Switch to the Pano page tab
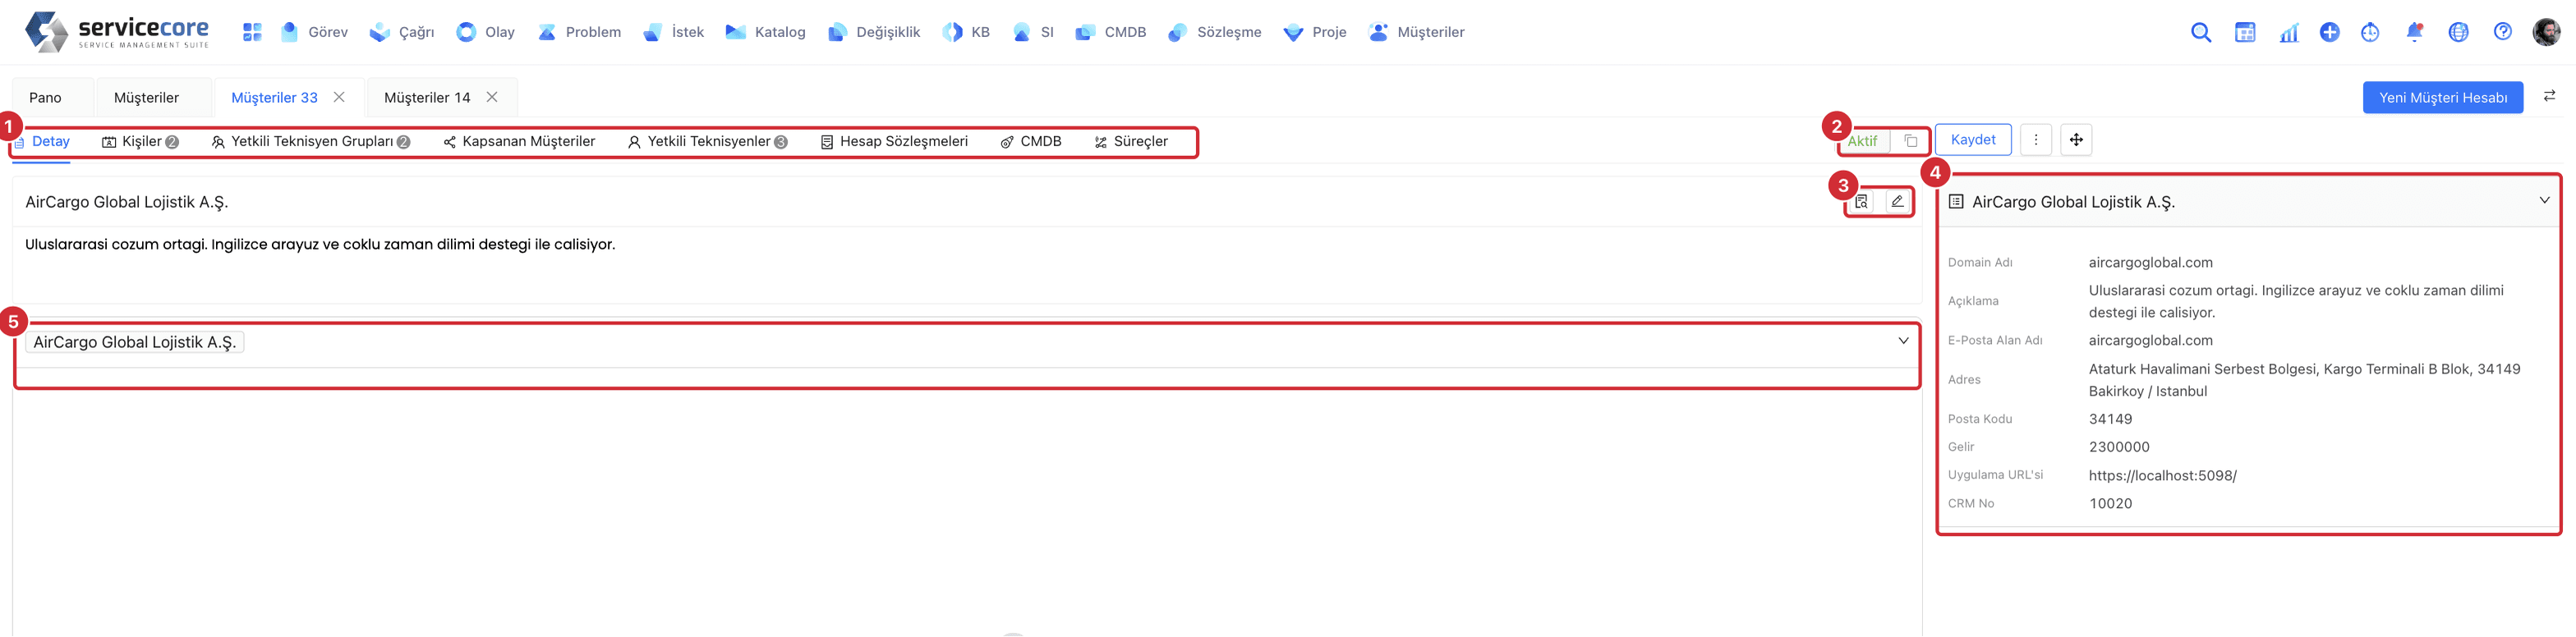The image size is (2576, 637). click(45, 97)
